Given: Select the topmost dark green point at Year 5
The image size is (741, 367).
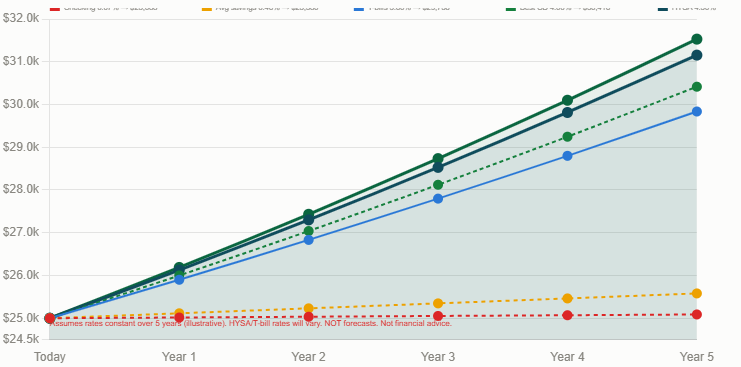Looking at the screenshot, I should click(x=697, y=39).
